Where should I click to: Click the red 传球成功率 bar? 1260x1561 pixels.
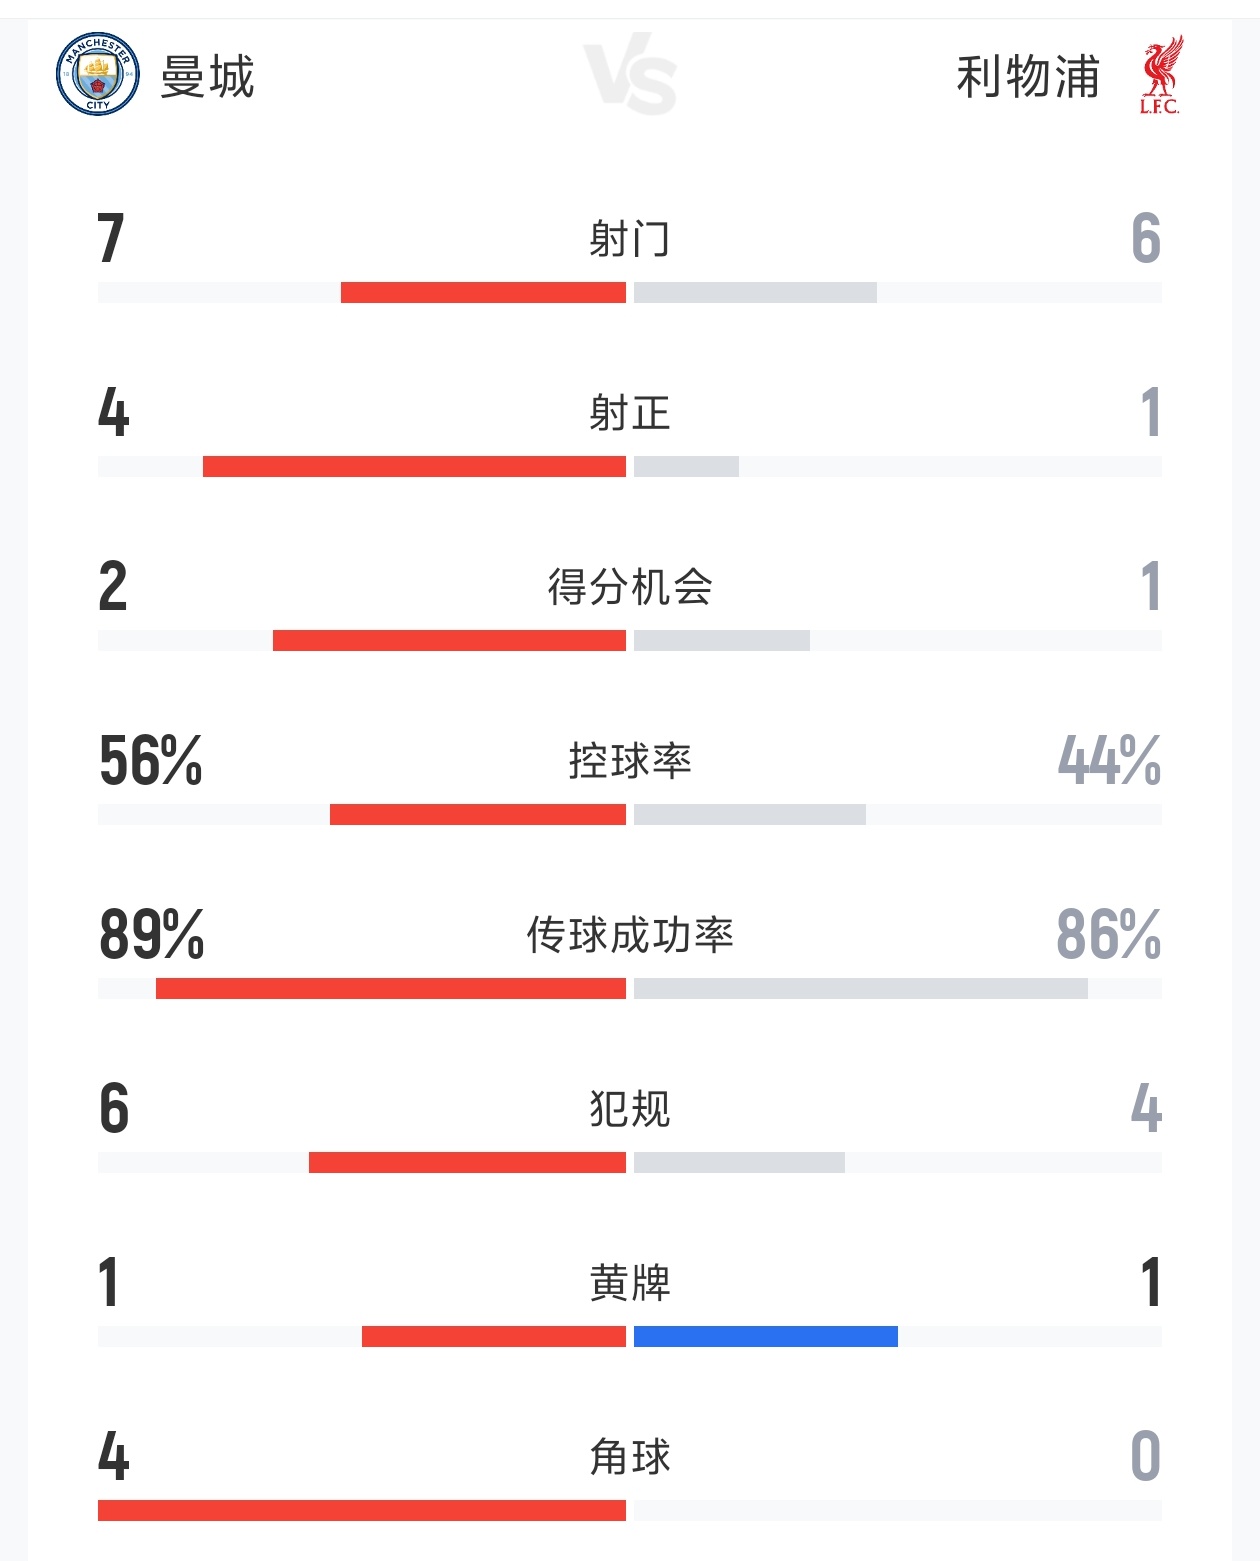coord(391,988)
